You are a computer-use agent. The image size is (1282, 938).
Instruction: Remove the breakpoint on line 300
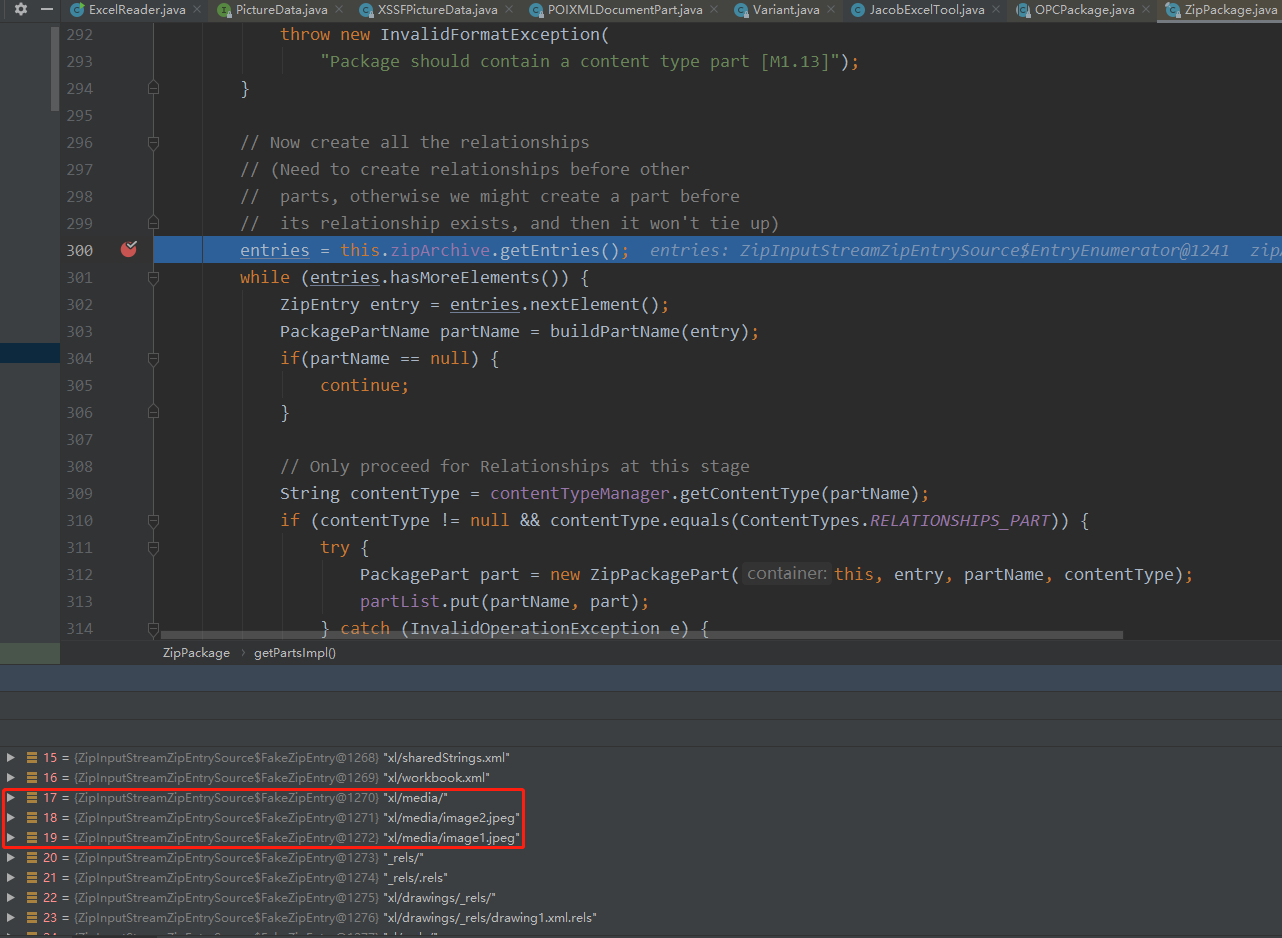[128, 249]
